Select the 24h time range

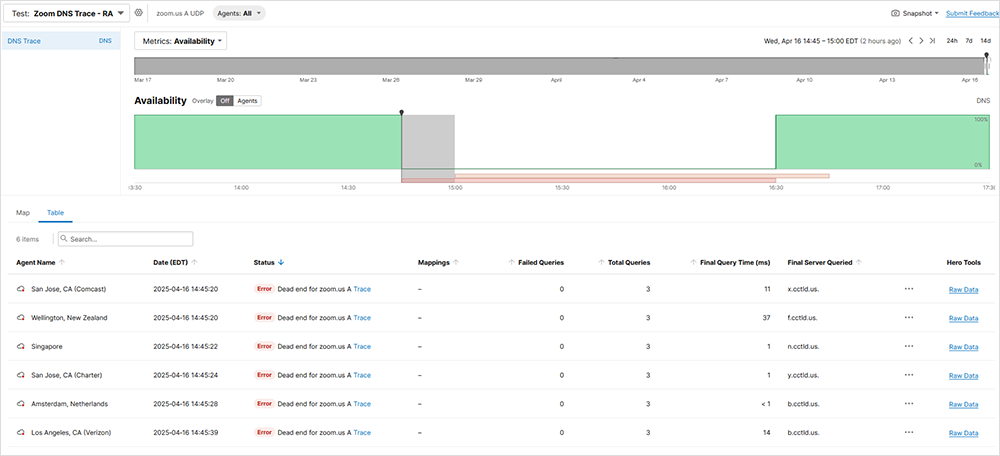pos(952,41)
